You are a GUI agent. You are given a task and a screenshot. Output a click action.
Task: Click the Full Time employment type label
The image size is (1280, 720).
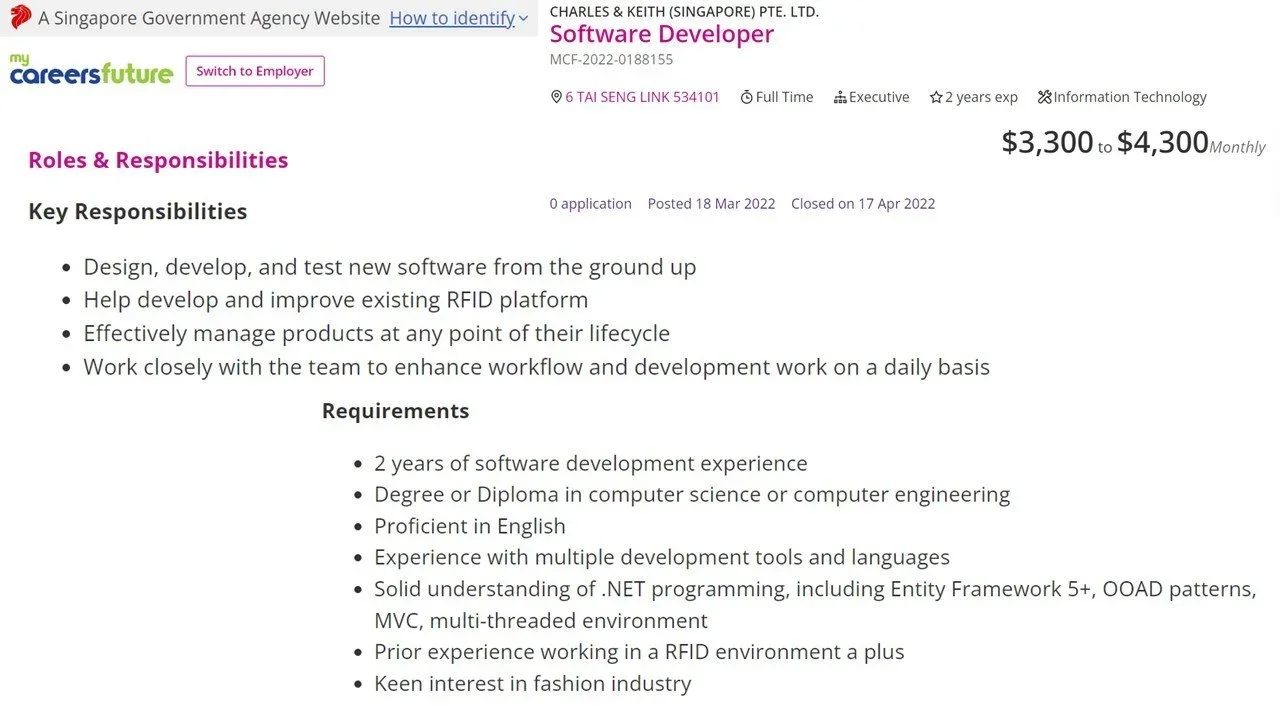coord(784,97)
